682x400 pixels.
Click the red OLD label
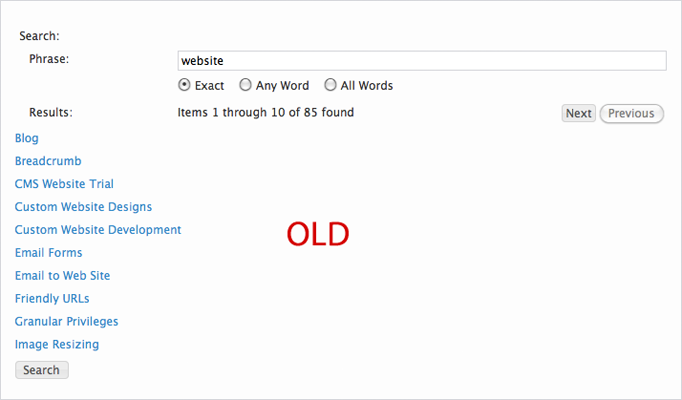coord(317,234)
